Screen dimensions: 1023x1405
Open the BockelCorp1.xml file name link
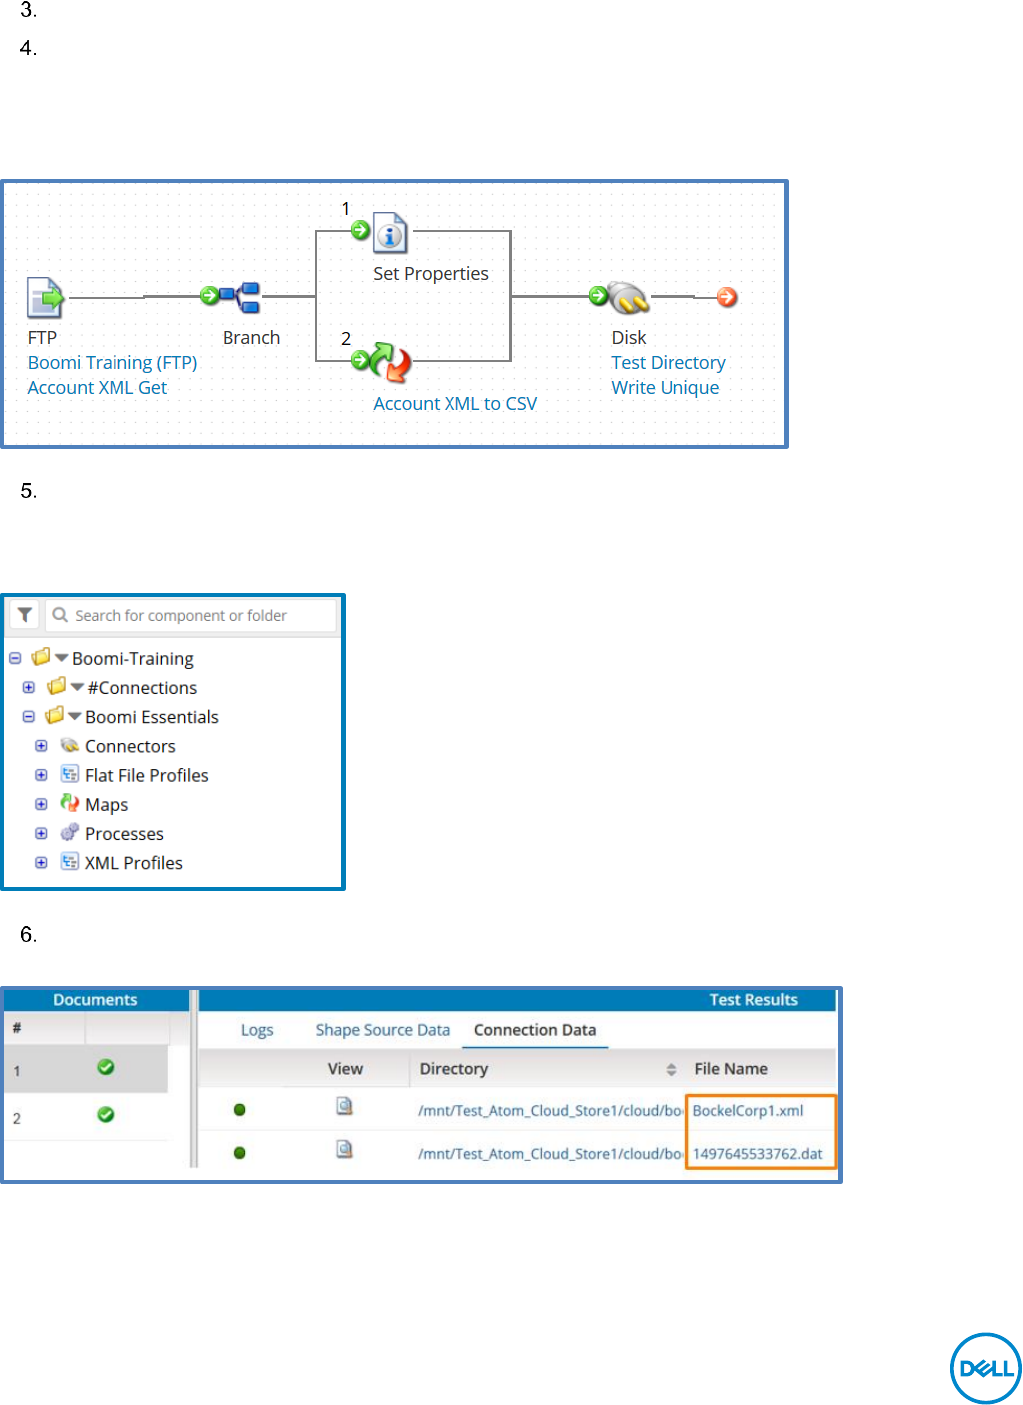(748, 1110)
